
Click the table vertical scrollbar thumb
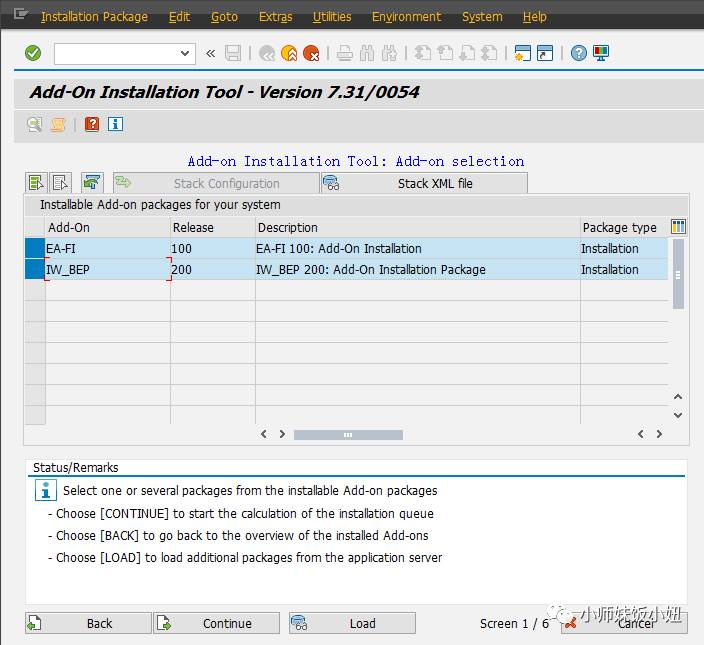click(x=678, y=274)
